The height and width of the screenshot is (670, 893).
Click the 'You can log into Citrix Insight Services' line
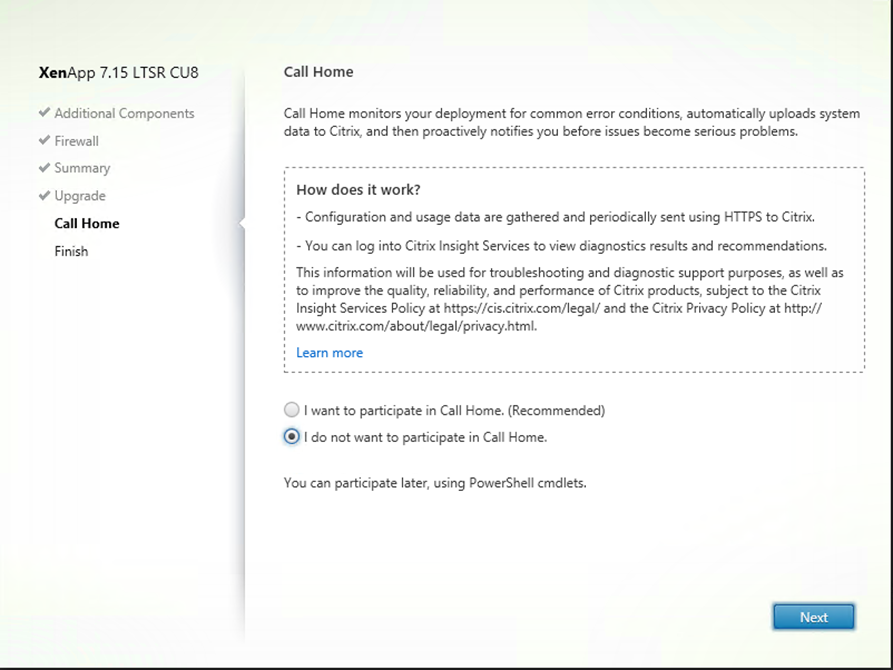click(x=562, y=246)
